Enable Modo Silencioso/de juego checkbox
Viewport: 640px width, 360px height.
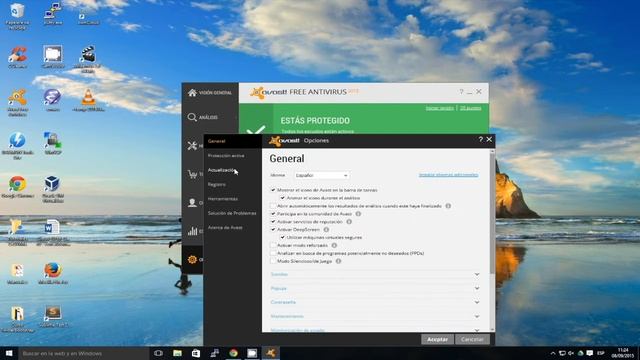click(x=273, y=261)
